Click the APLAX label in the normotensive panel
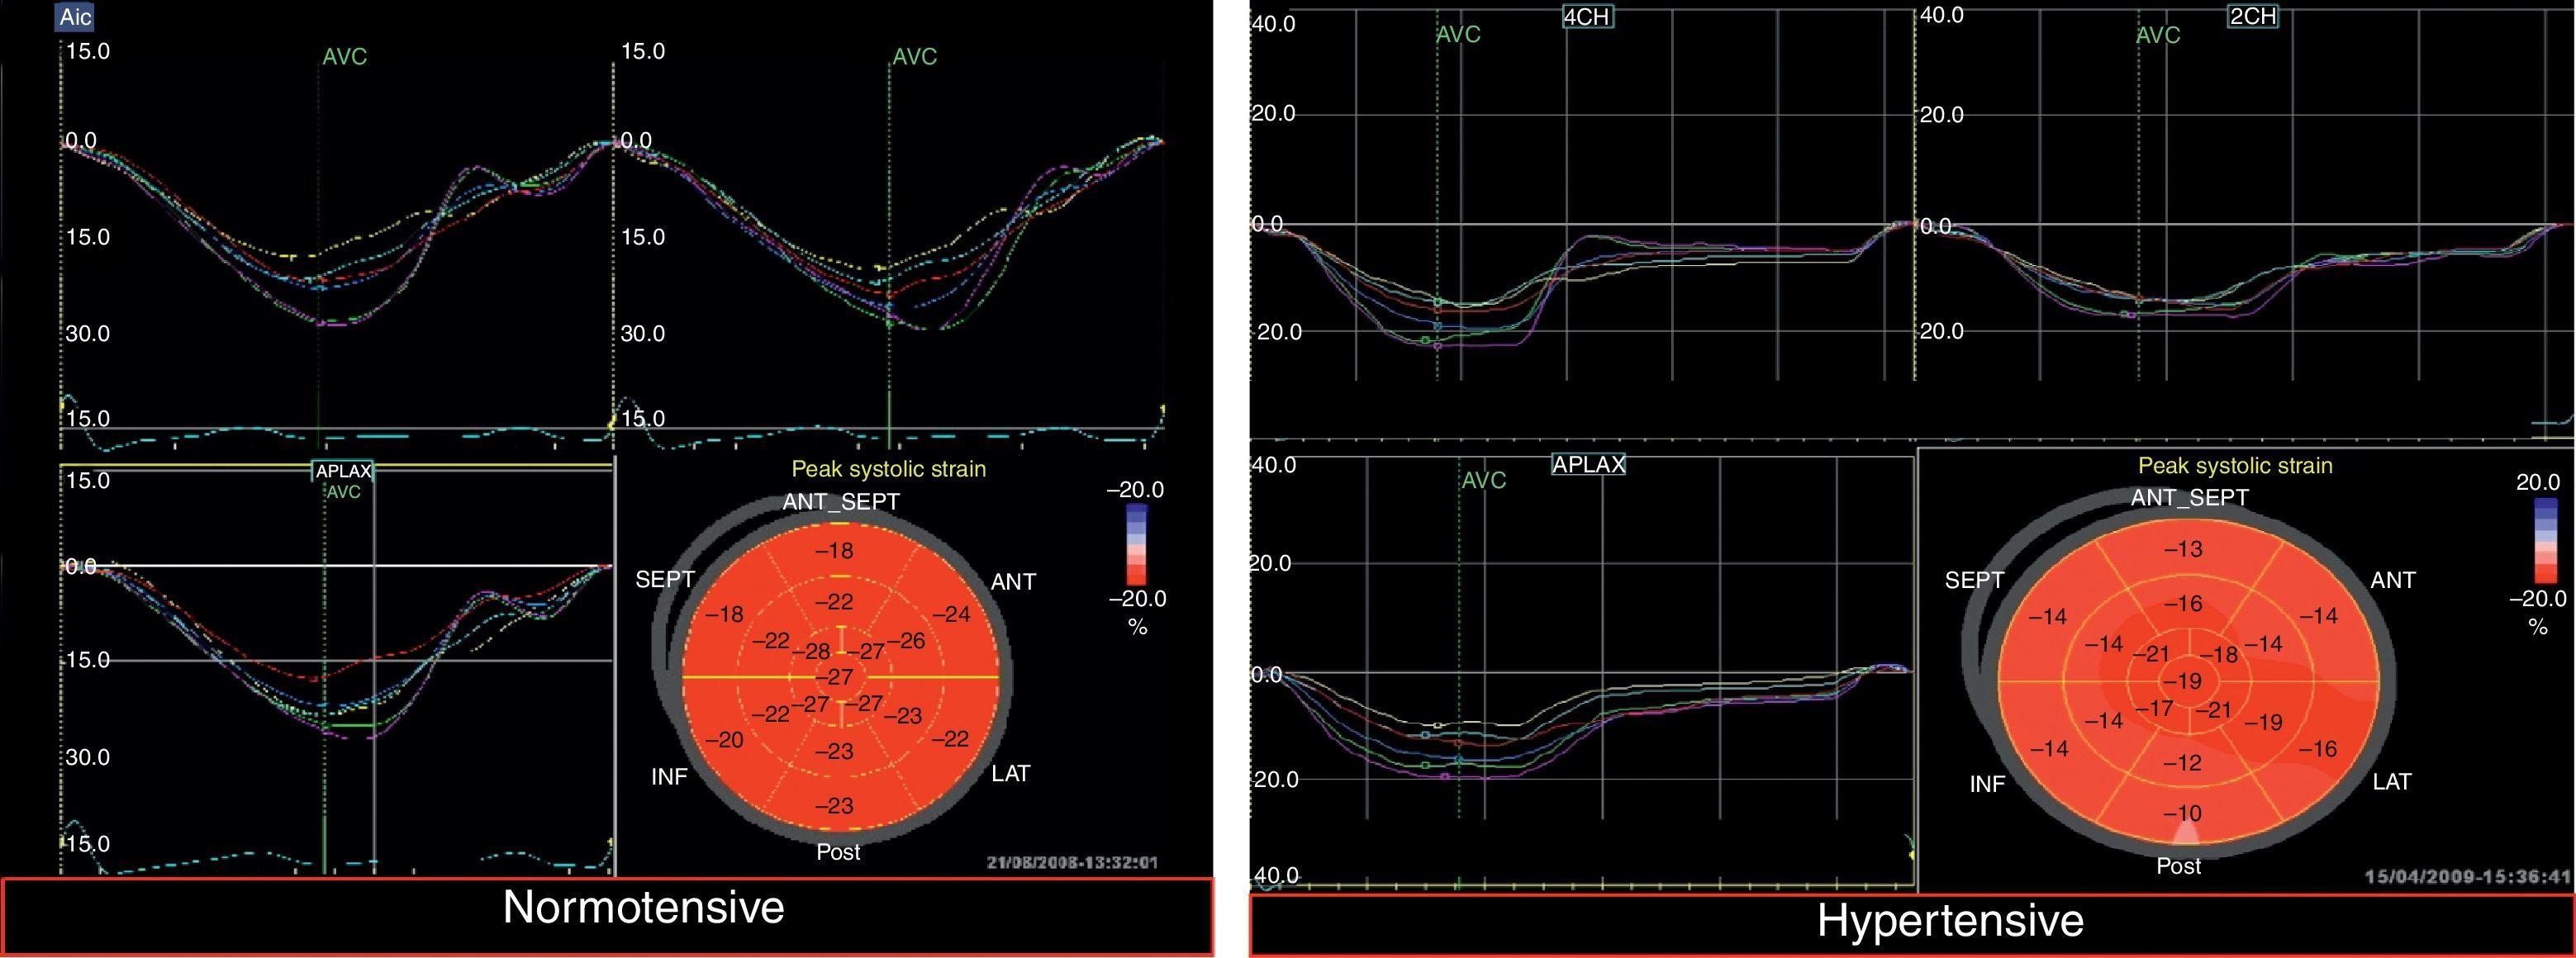The height and width of the screenshot is (958, 2576). (343, 471)
